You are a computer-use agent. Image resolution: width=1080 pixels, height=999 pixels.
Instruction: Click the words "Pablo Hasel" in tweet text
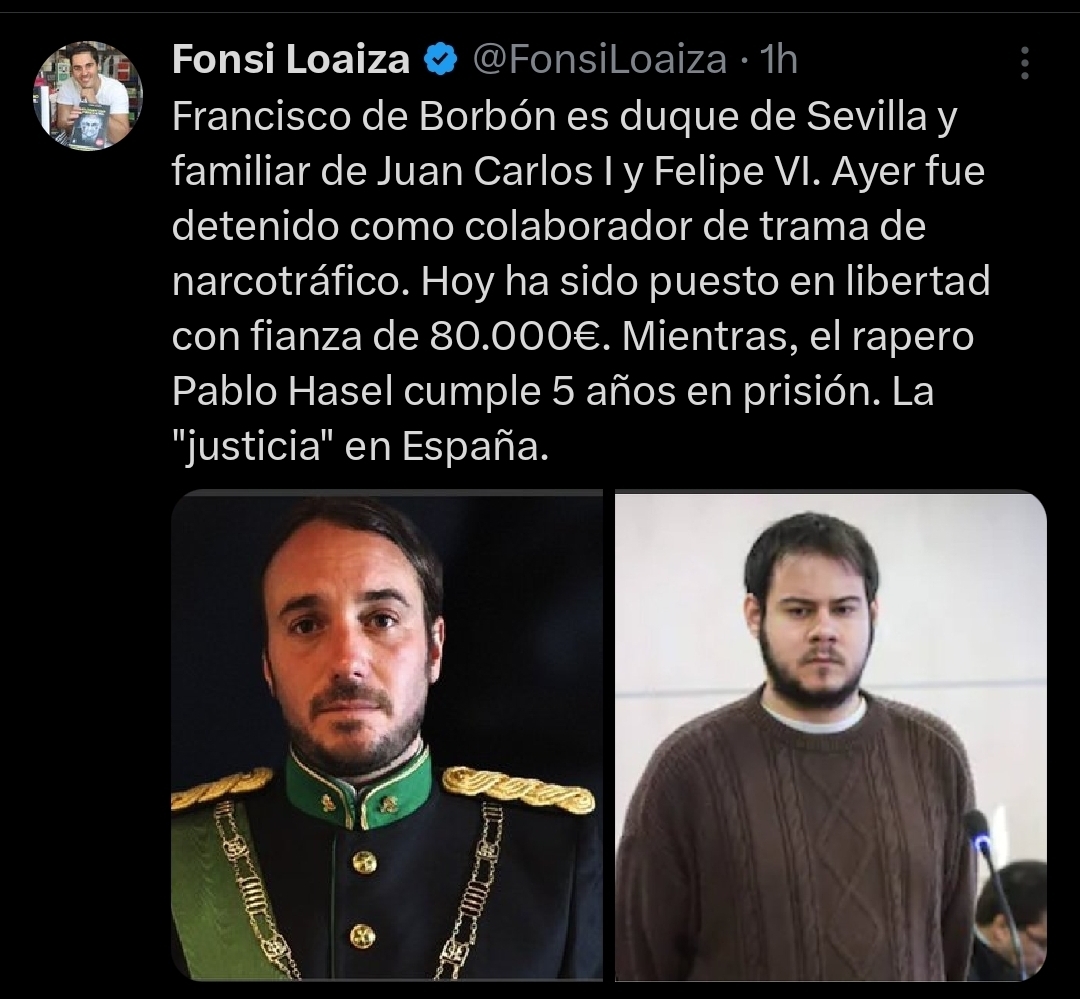pos(282,391)
